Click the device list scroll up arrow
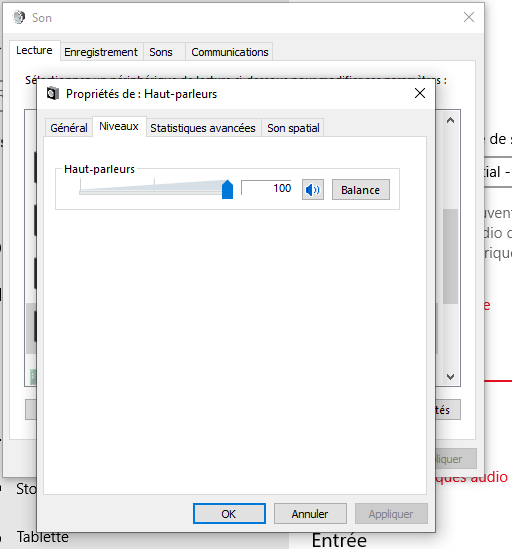The image size is (512, 549). tap(450, 120)
